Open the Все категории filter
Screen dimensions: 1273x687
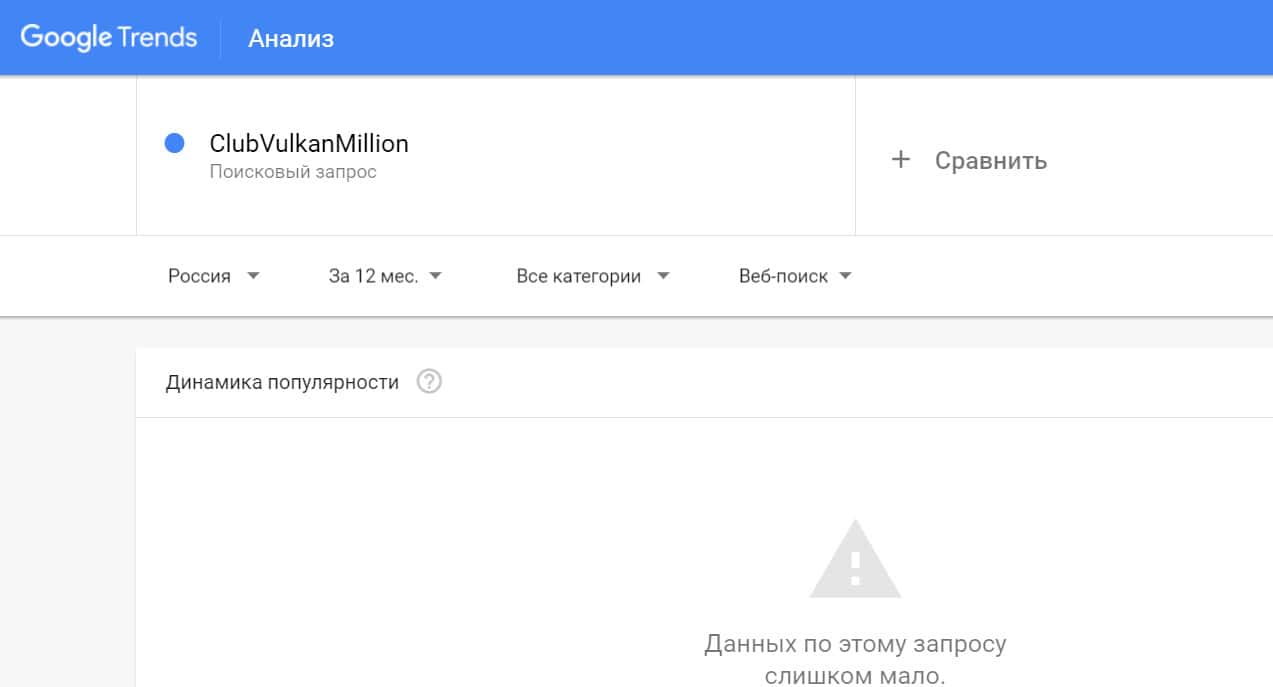point(578,276)
